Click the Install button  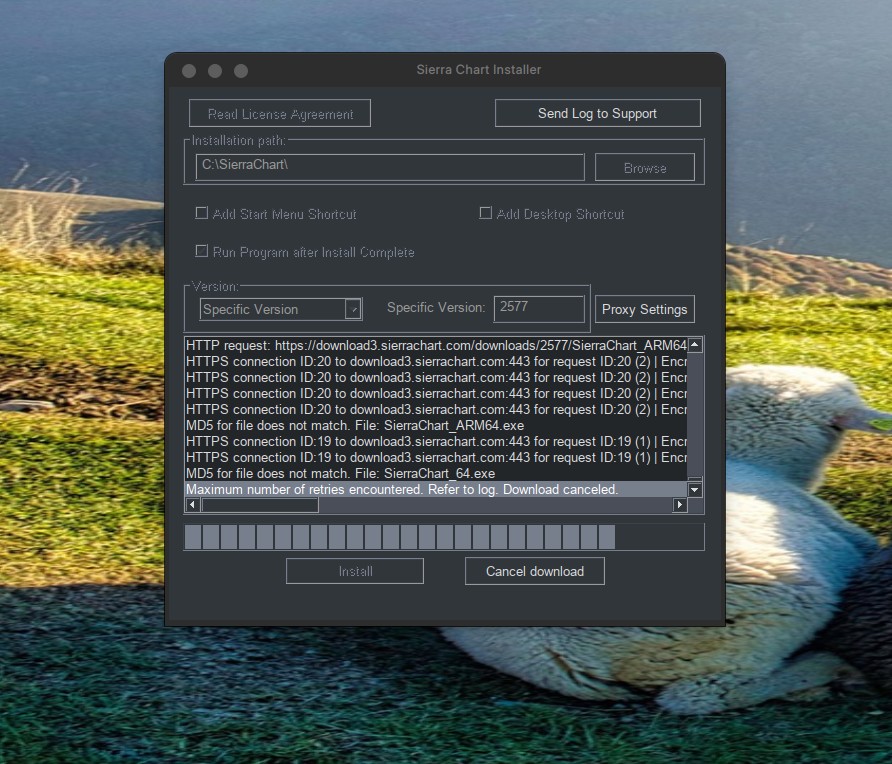click(x=355, y=571)
